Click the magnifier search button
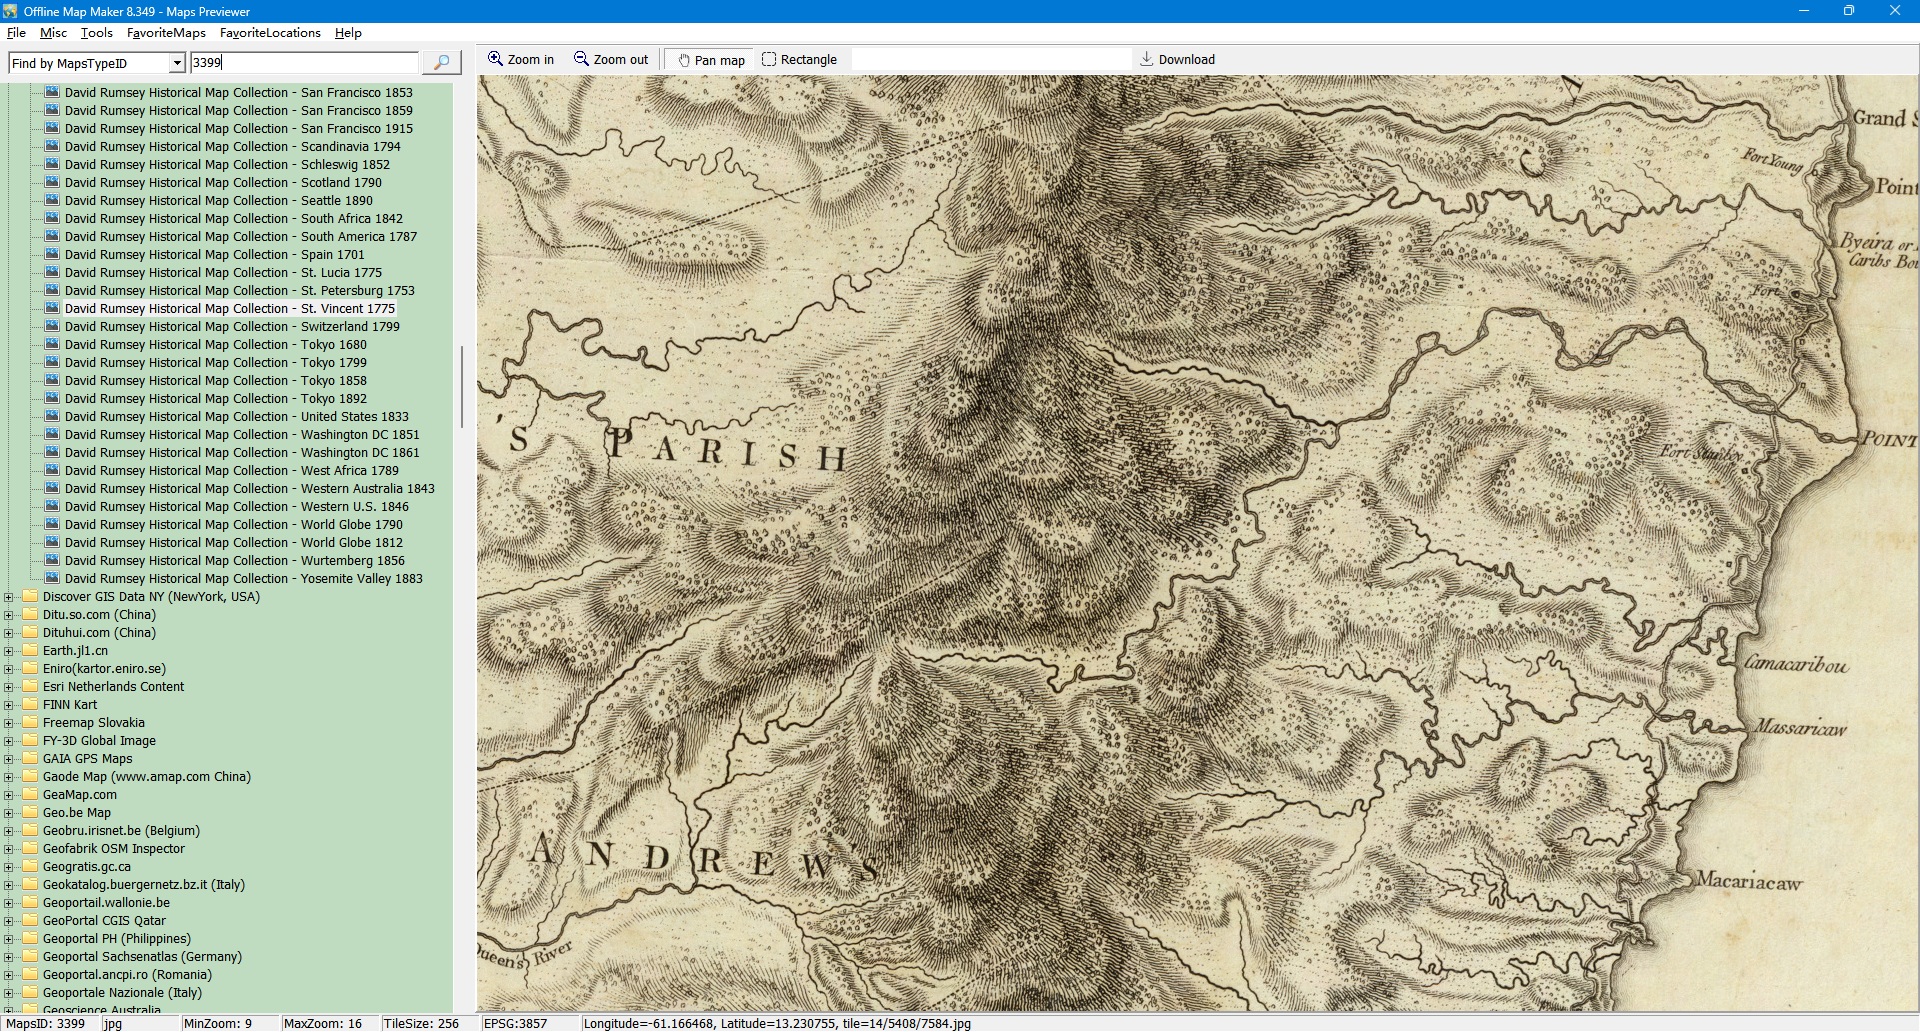This screenshot has height=1032, width=1920. click(441, 63)
